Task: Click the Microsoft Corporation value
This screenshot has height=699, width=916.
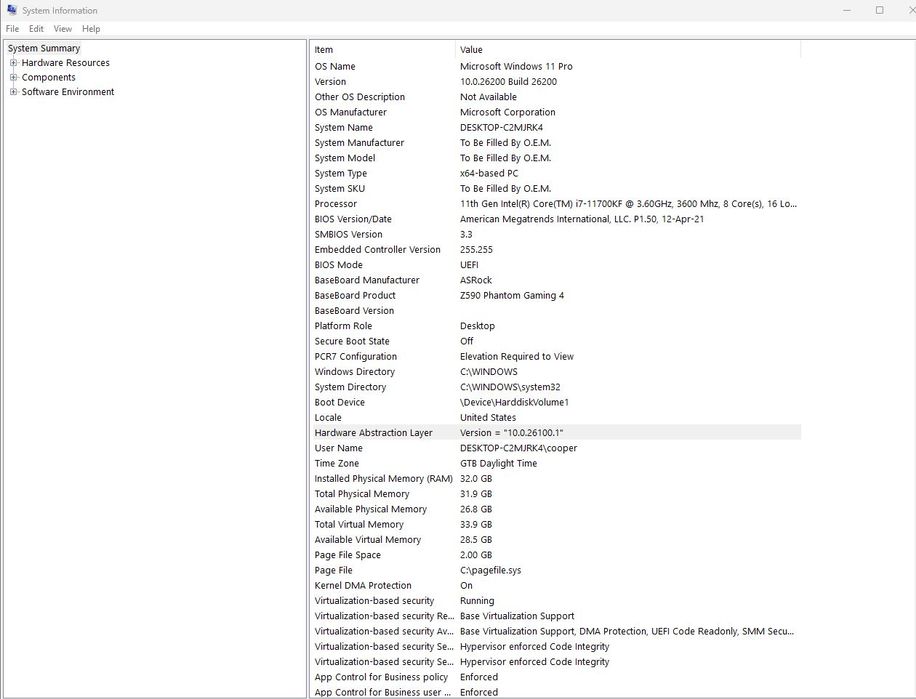Action: click(x=508, y=112)
